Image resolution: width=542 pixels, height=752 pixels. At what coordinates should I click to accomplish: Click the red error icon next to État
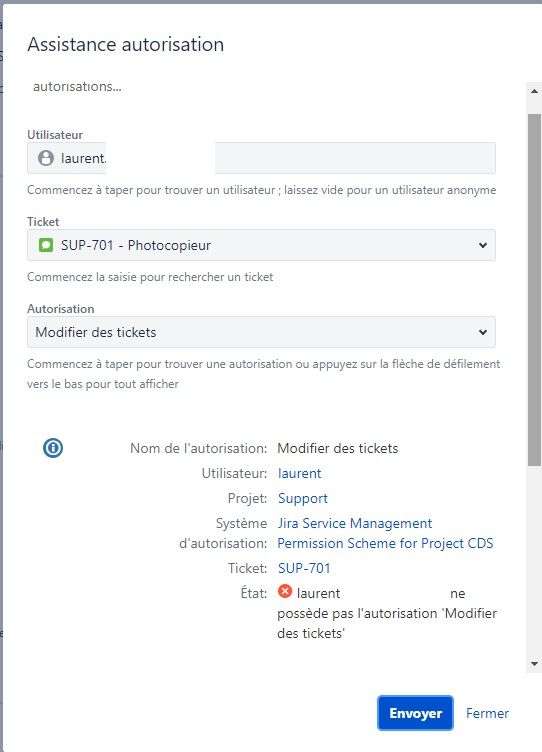[284, 591]
